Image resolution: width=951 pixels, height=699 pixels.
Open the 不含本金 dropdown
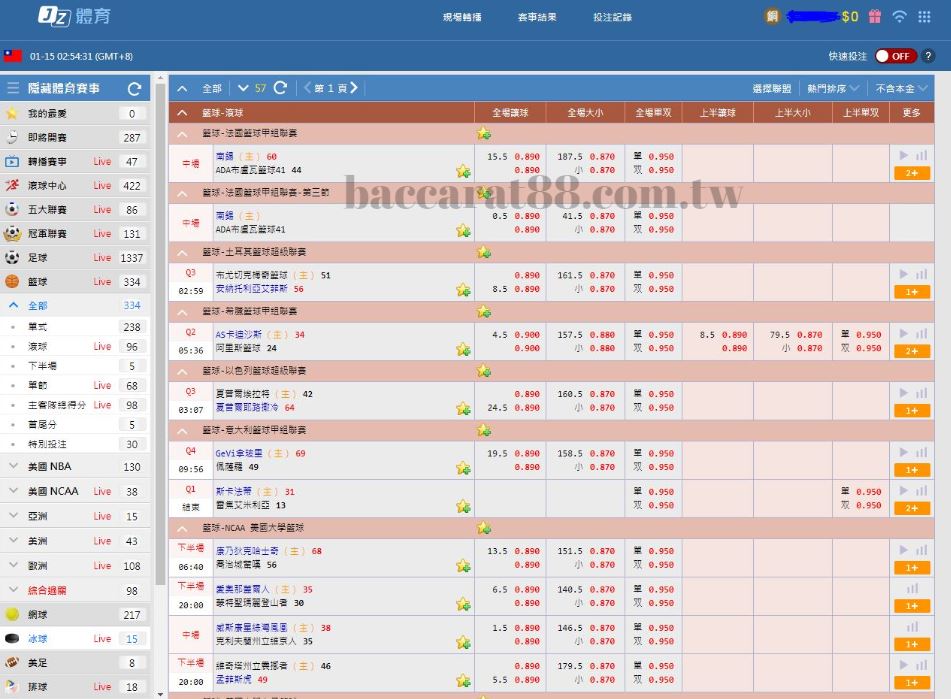[895, 88]
